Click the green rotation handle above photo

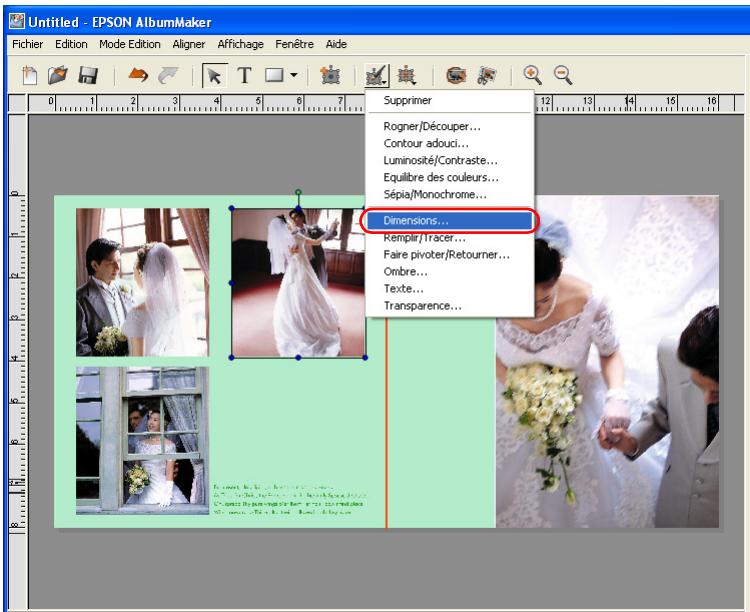click(x=298, y=192)
